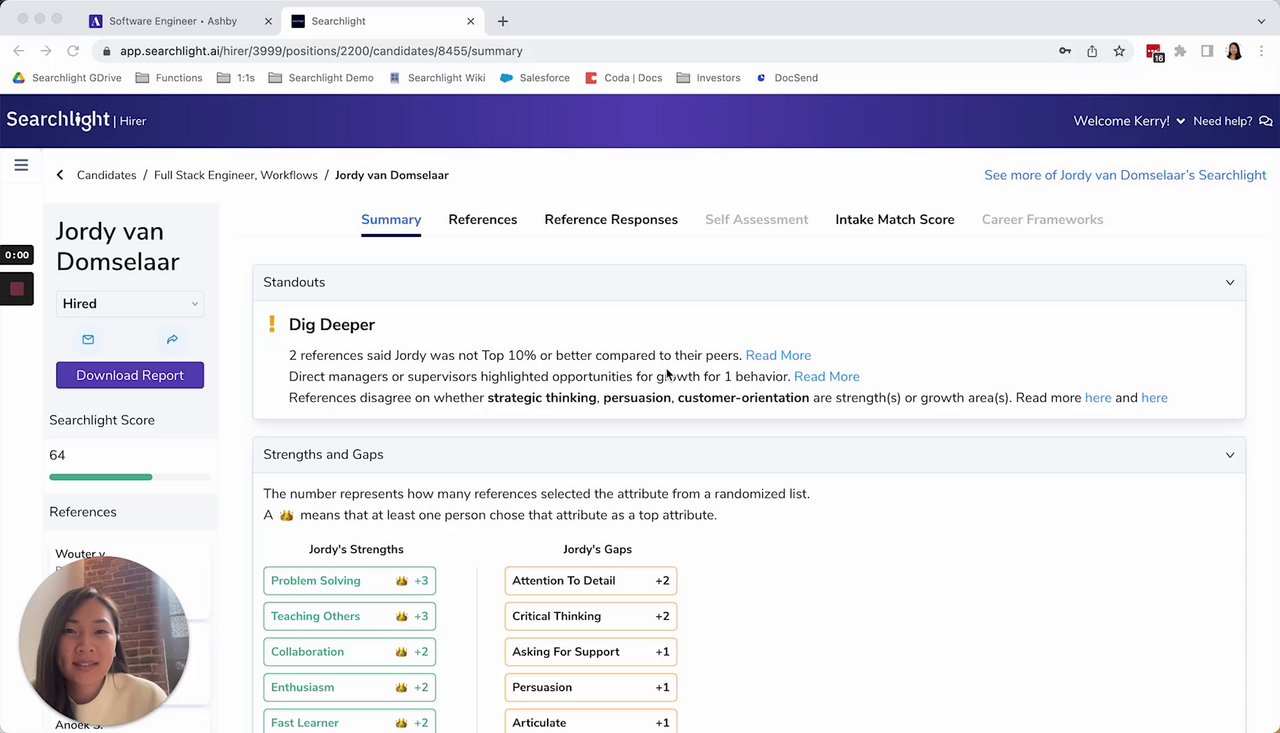
Task: Click the Download Report button
Action: pos(130,375)
